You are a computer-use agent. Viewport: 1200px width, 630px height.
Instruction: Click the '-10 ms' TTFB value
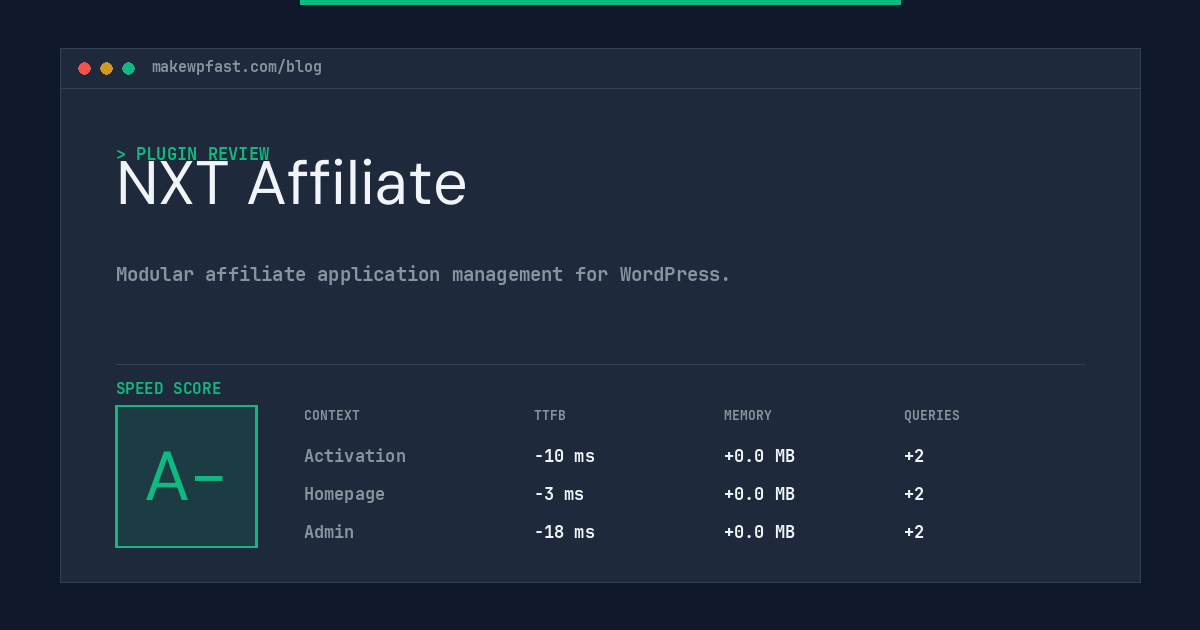tap(564, 456)
